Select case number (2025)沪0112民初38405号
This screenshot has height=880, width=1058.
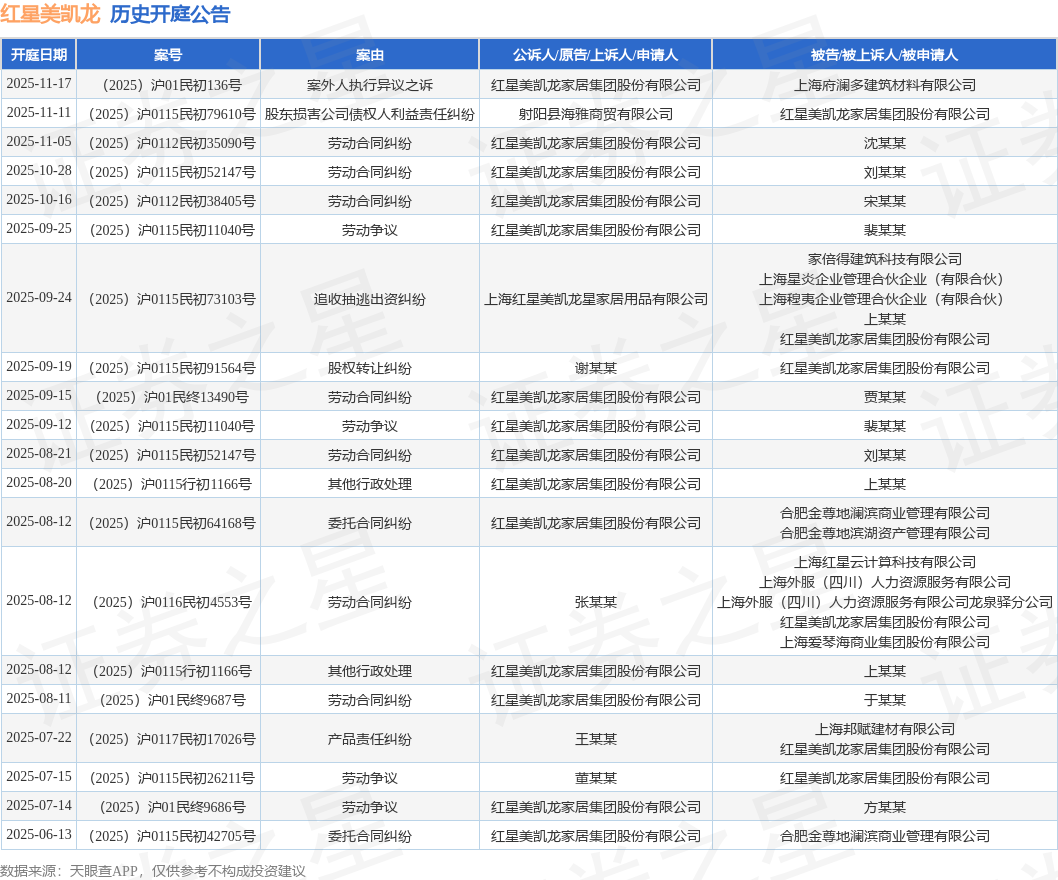pos(168,201)
